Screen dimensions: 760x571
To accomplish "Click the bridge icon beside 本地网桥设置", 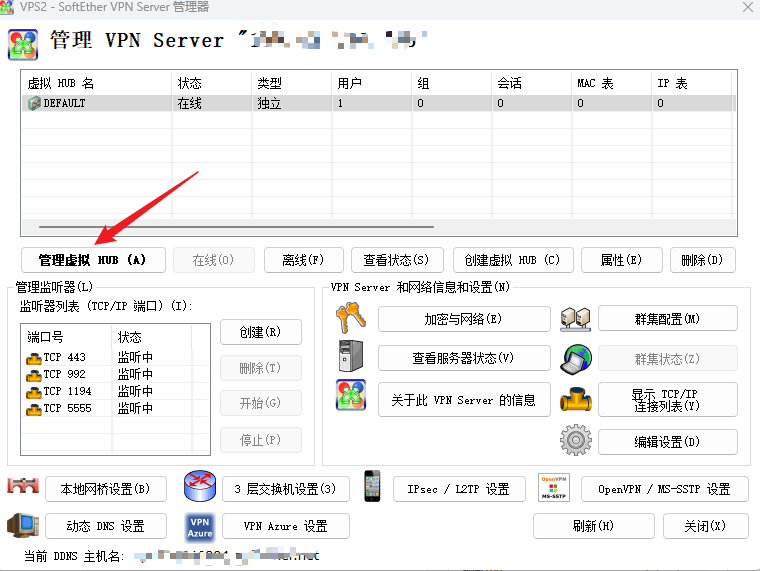I will [23, 488].
